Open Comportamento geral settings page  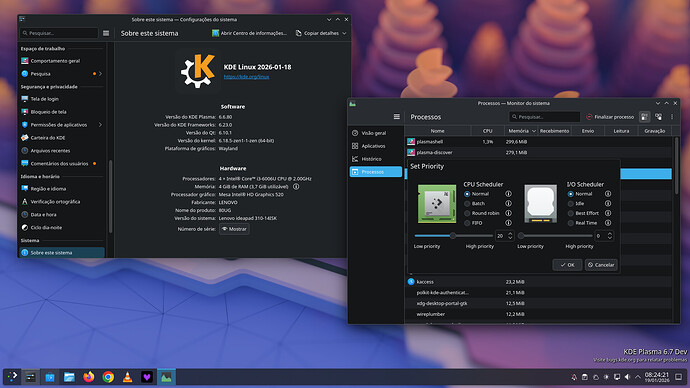(x=62, y=61)
